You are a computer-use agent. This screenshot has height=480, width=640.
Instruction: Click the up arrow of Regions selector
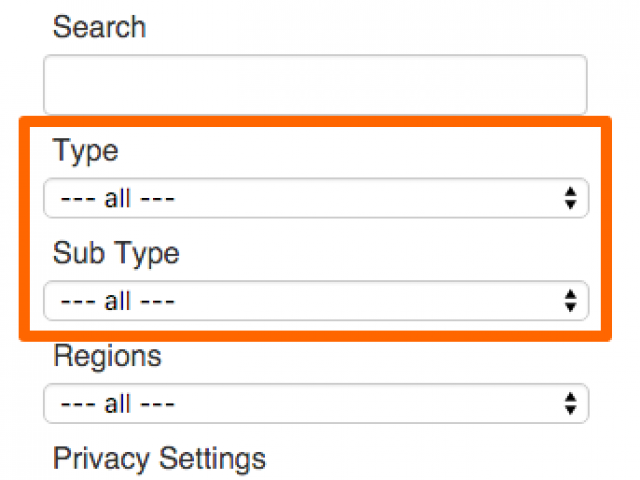point(570,397)
